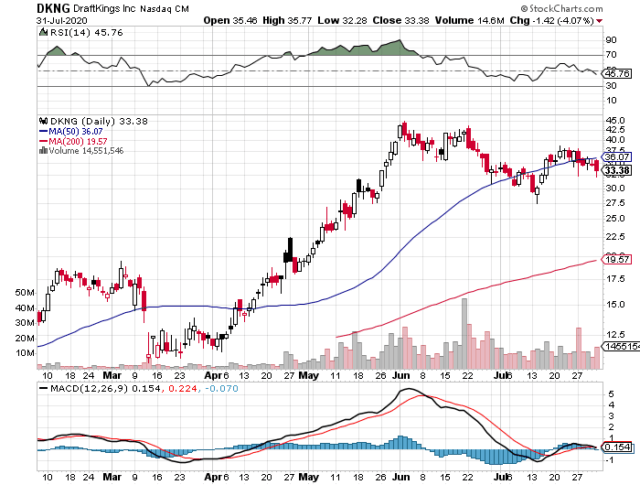Click the RSI area icon beside RSI(14)
The width and height of the screenshot is (640, 485).
[43, 32]
